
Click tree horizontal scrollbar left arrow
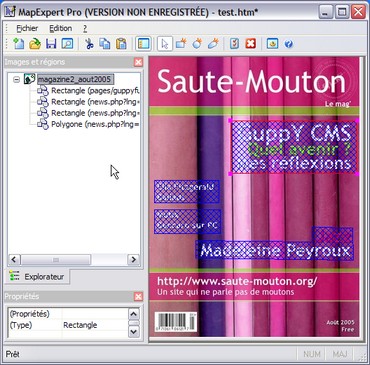[x=14, y=259]
